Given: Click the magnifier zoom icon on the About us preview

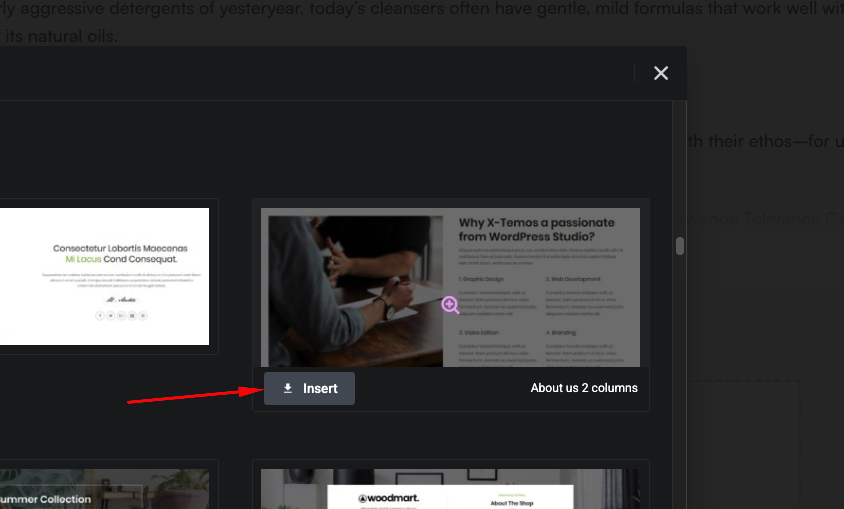Looking at the screenshot, I should [x=450, y=305].
